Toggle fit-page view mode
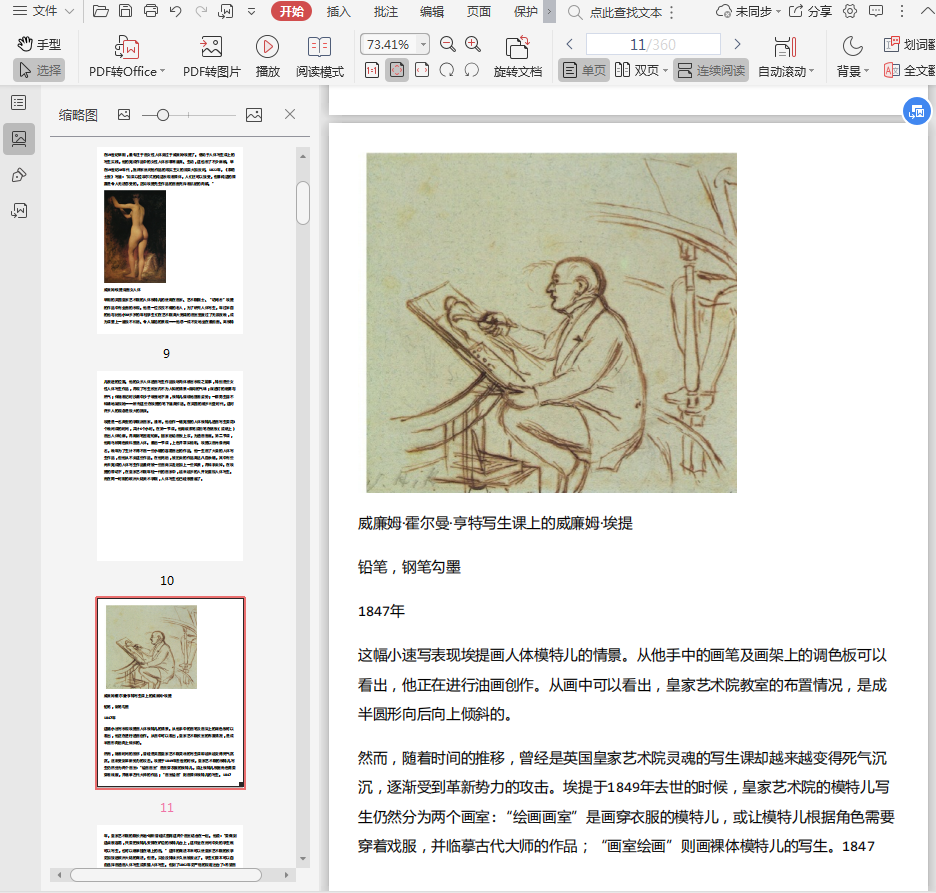Image resolution: width=936 pixels, height=893 pixels. point(397,70)
